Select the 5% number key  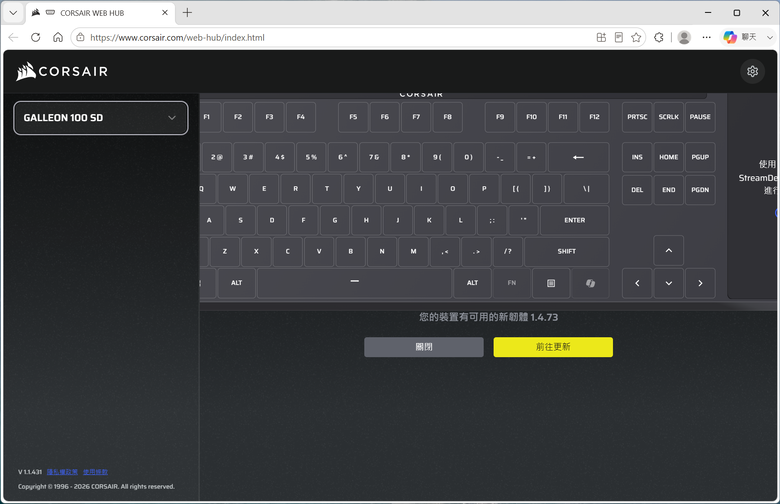click(311, 157)
